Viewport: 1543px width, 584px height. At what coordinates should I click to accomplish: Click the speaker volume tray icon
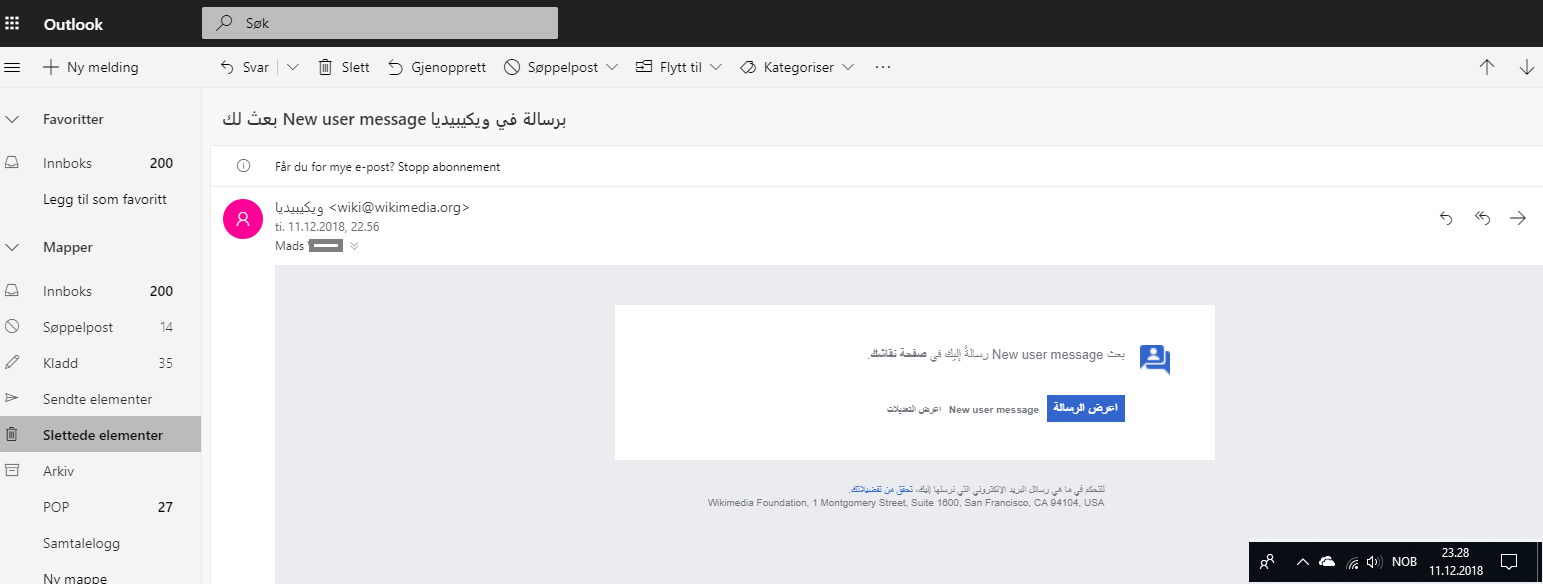click(x=1374, y=562)
